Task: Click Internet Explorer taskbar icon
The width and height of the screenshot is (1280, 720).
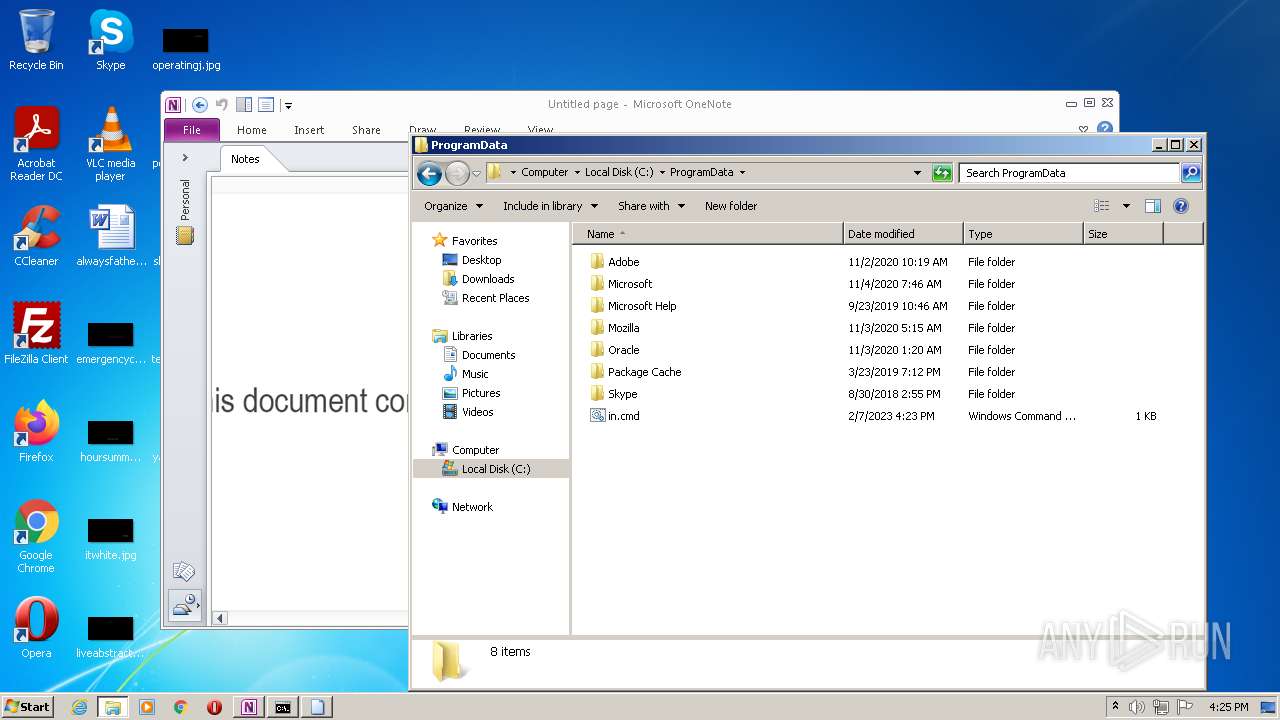Action: click(79, 707)
